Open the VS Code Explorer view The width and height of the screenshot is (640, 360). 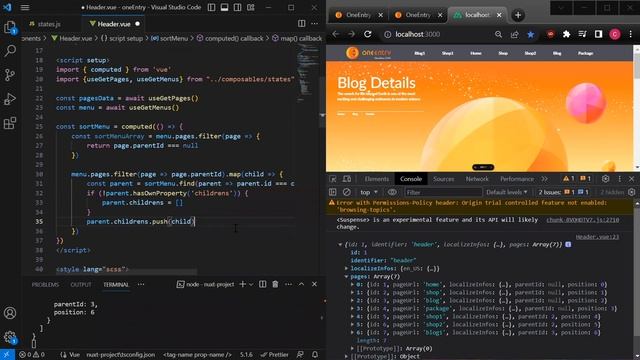pyautogui.click(x=10, y=27)
